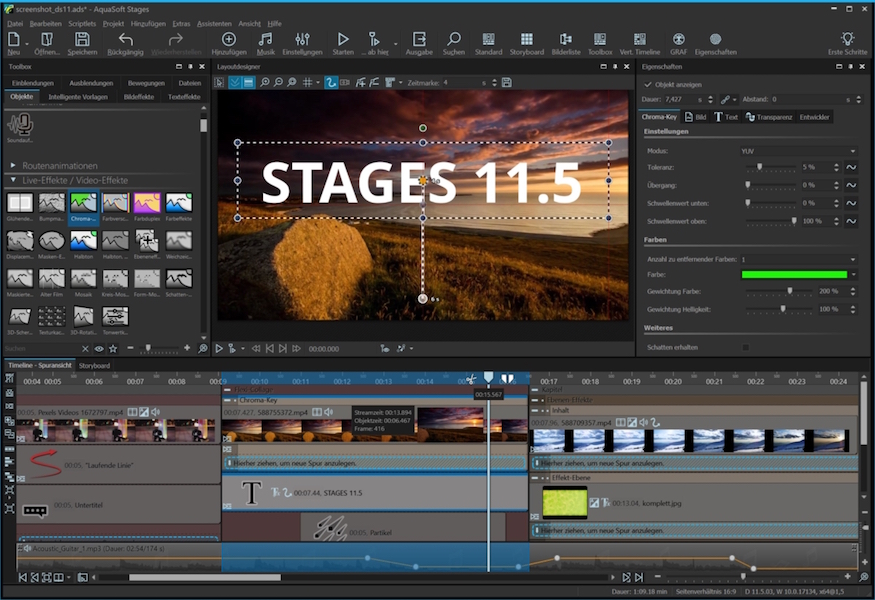Open a project with Öffnen icon

tap(47, 39)
